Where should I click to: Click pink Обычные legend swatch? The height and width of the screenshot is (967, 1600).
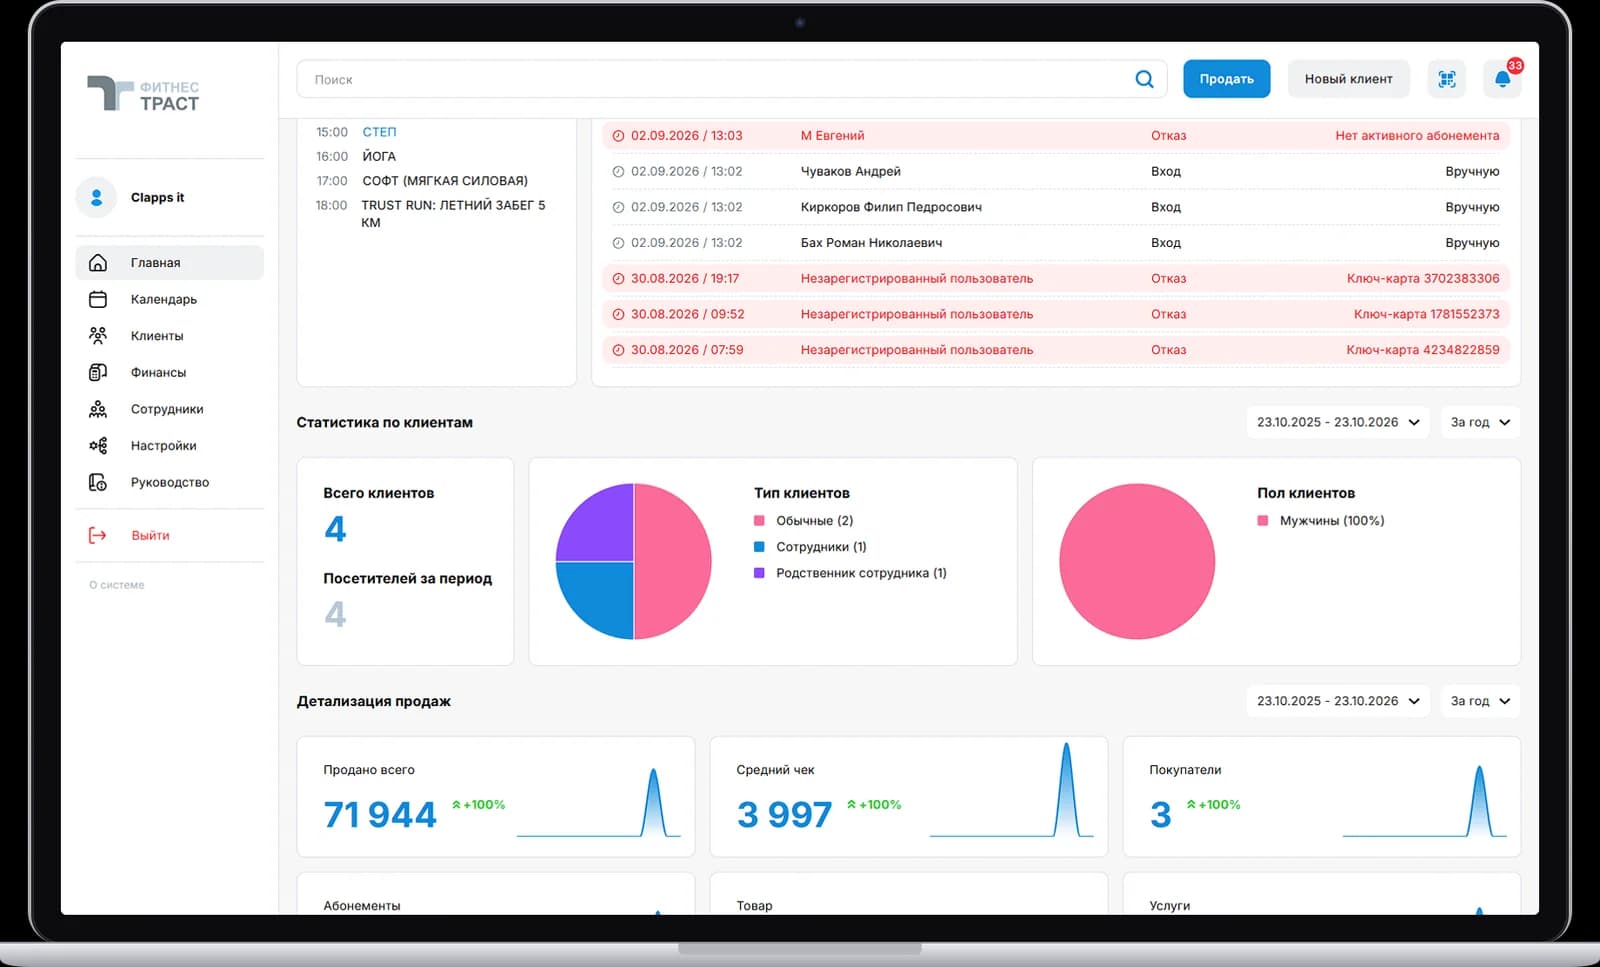point(759,520)
